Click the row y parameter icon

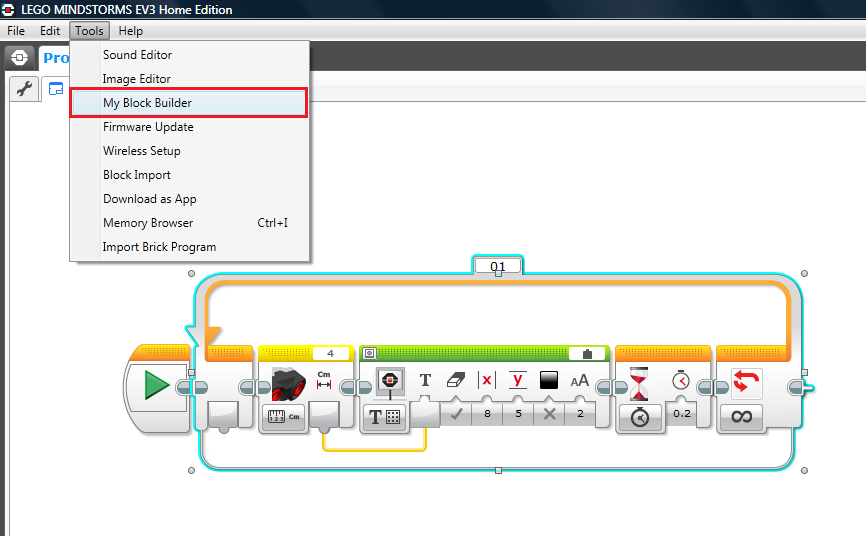pos(518,380)
